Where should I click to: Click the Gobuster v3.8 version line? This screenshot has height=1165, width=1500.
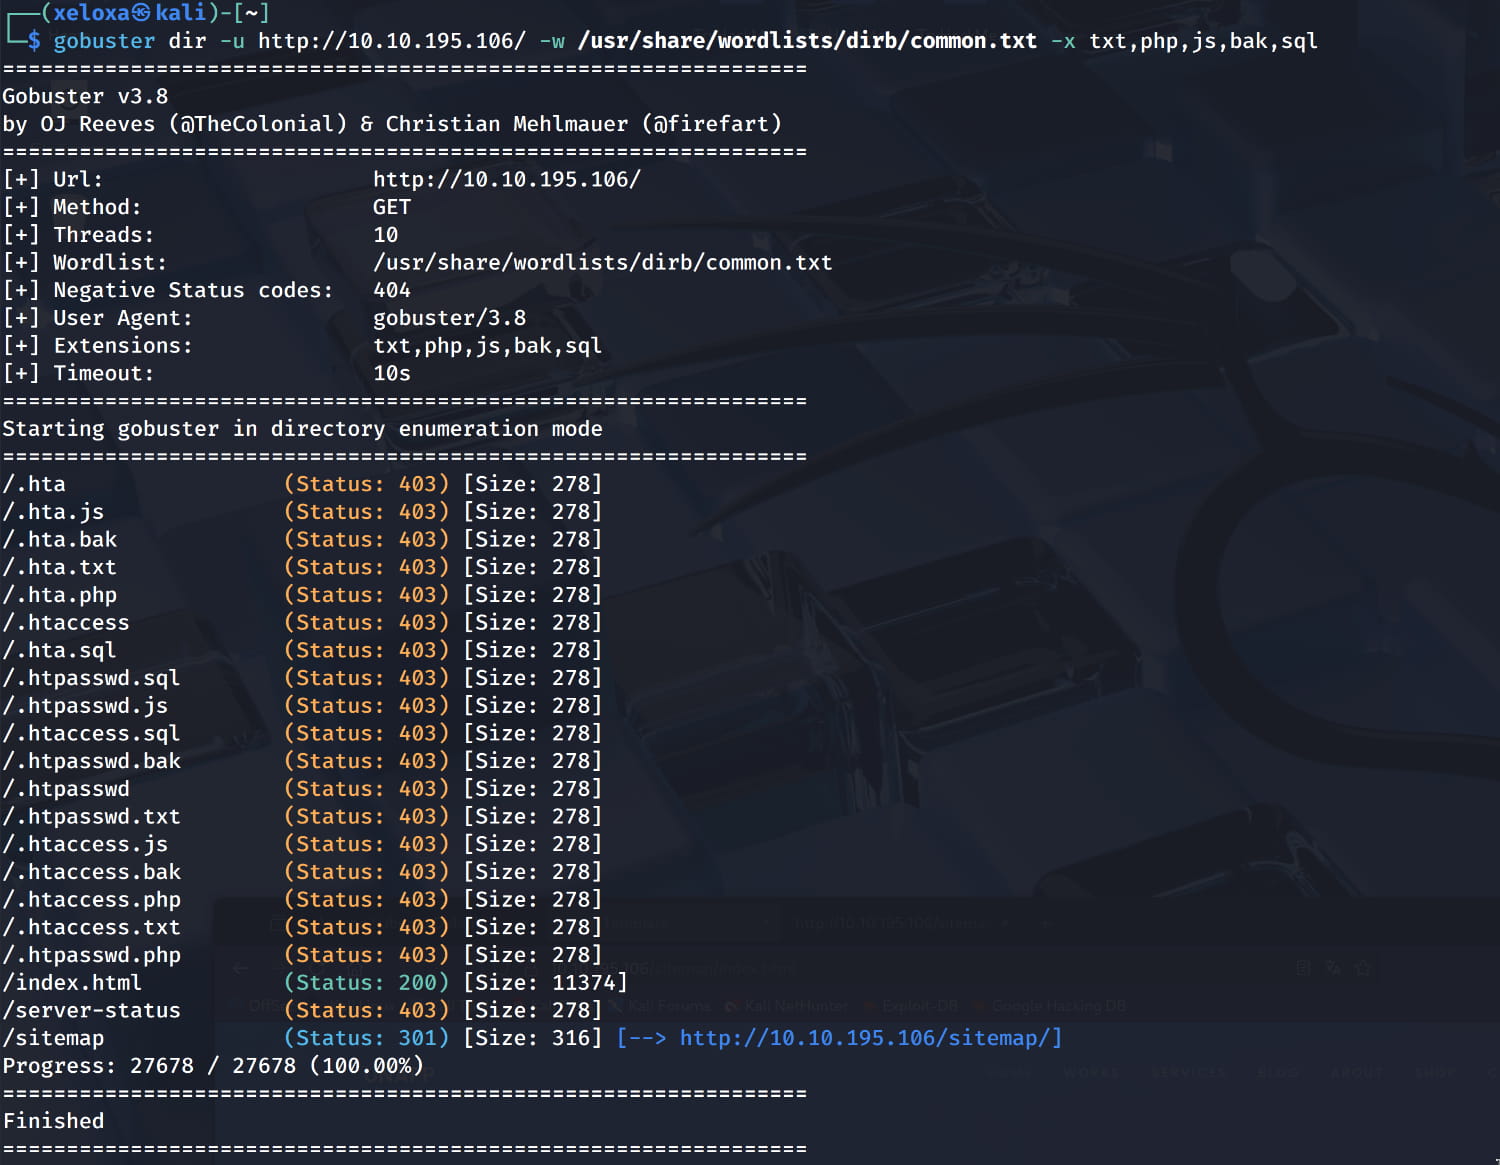coord(85,96)
